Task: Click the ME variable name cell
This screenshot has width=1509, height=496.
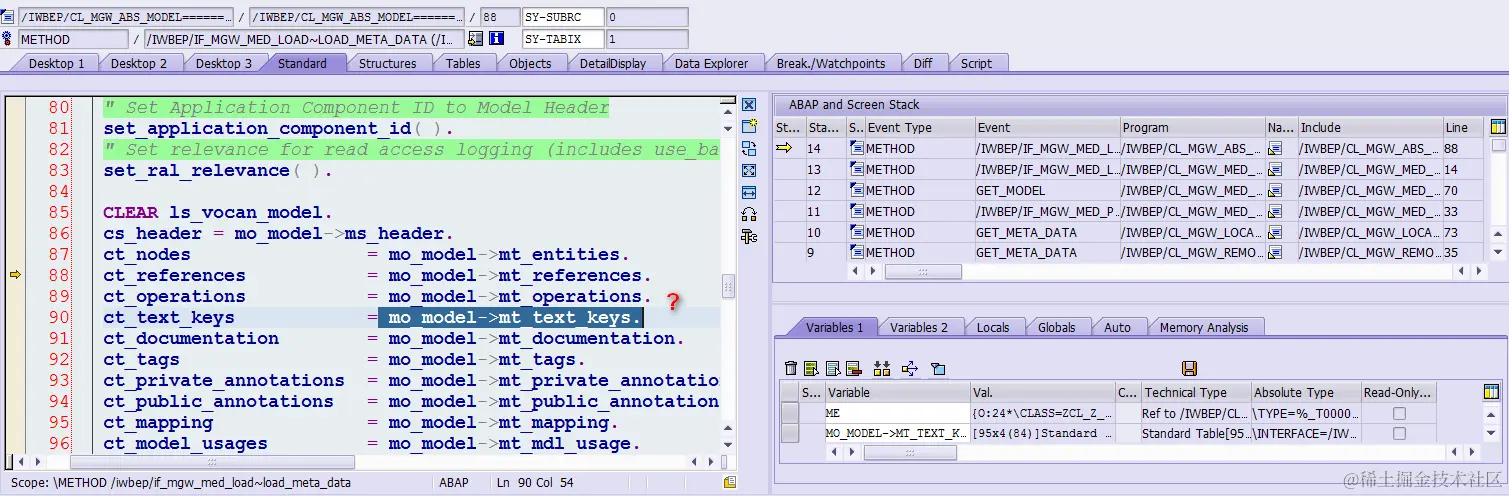Action: pos(896,413)
